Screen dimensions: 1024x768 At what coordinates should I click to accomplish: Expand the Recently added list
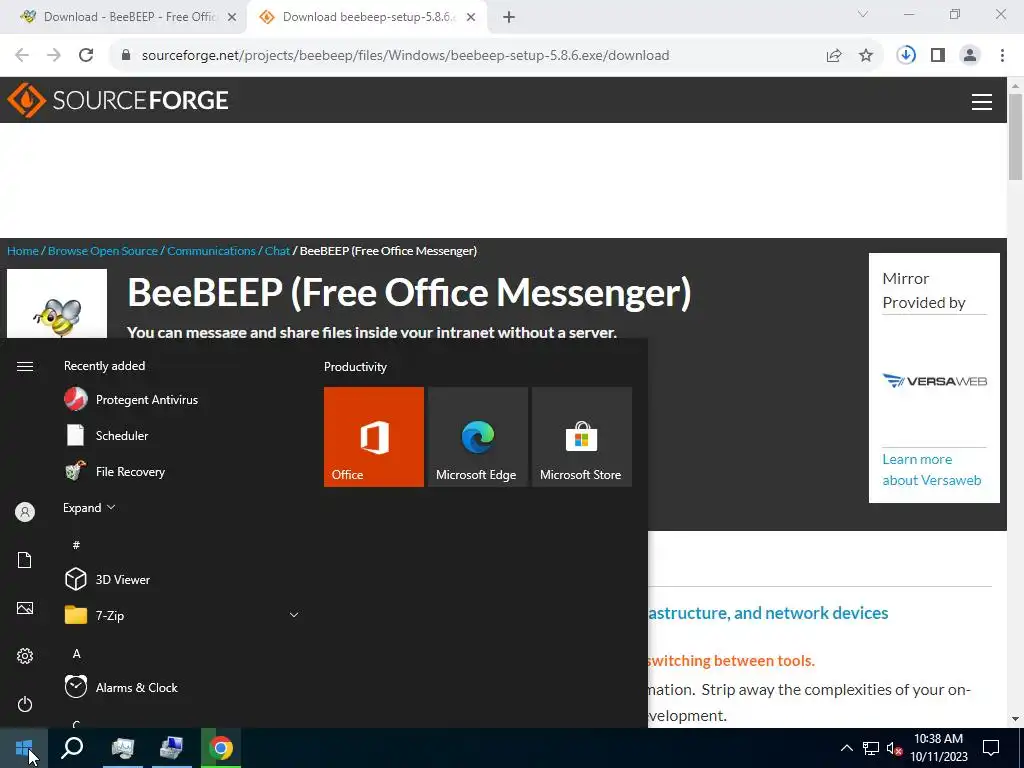[x=89, y=507]
